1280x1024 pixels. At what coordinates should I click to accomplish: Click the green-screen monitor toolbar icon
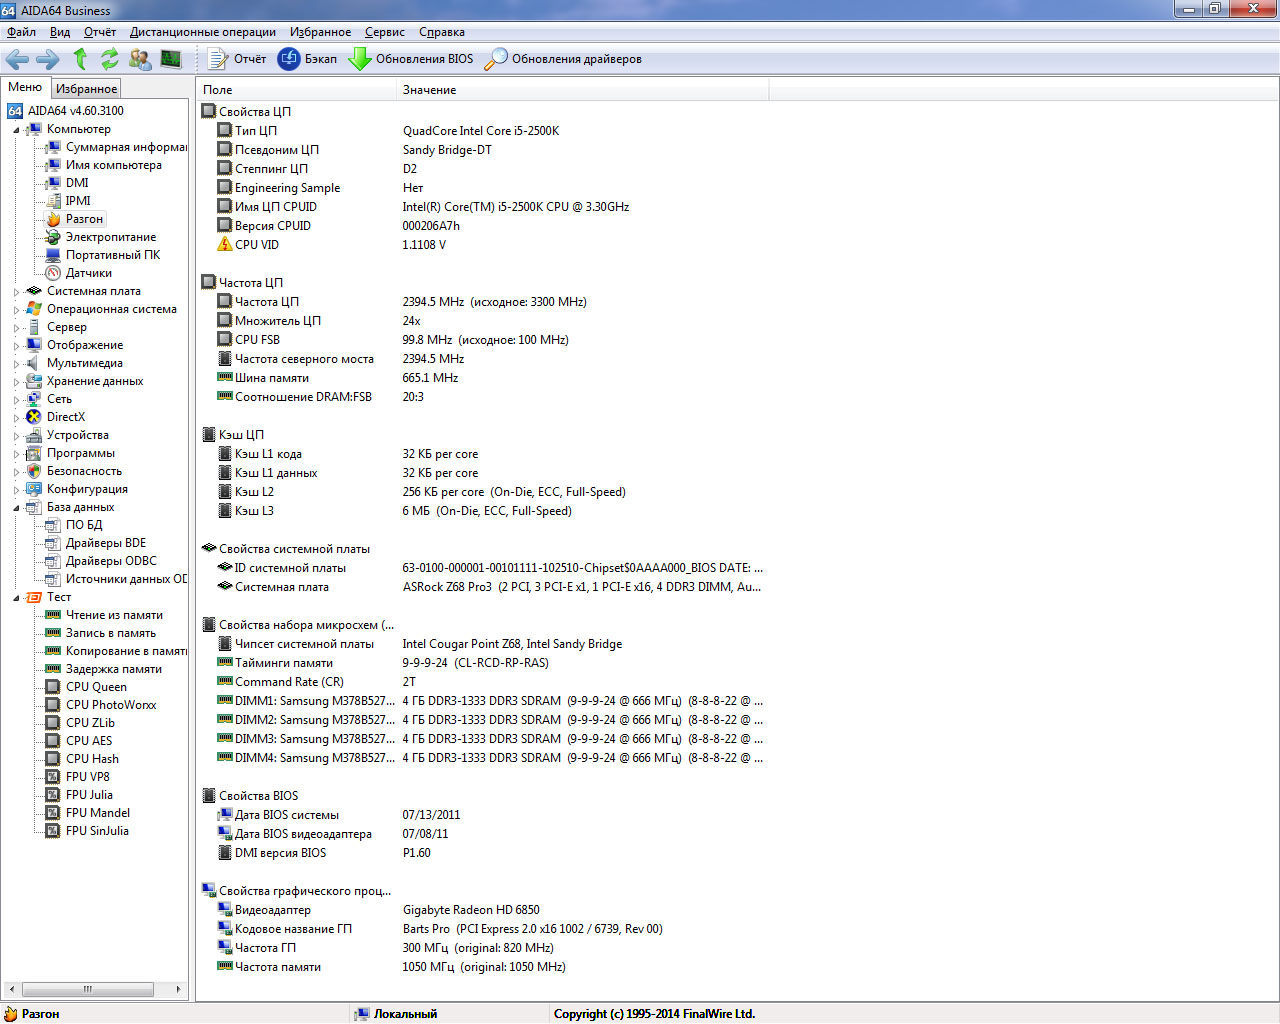(x=171, y=59)
